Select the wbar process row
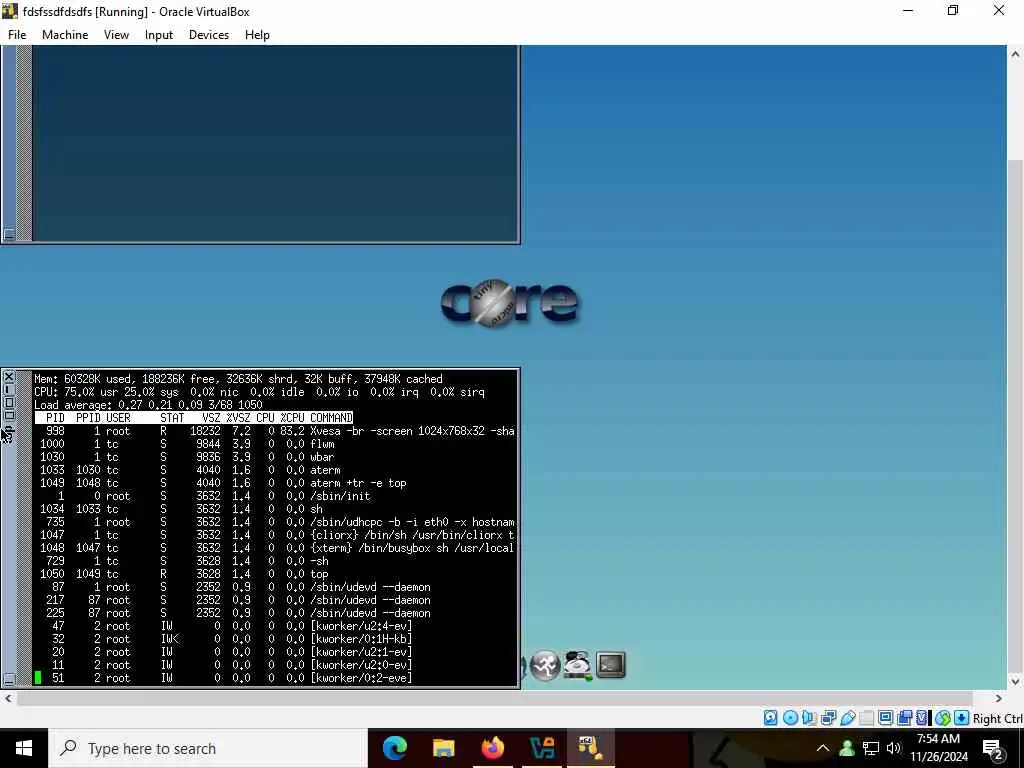The height and width of the screenshot is (768, 1024). click(x=275, y=457)
